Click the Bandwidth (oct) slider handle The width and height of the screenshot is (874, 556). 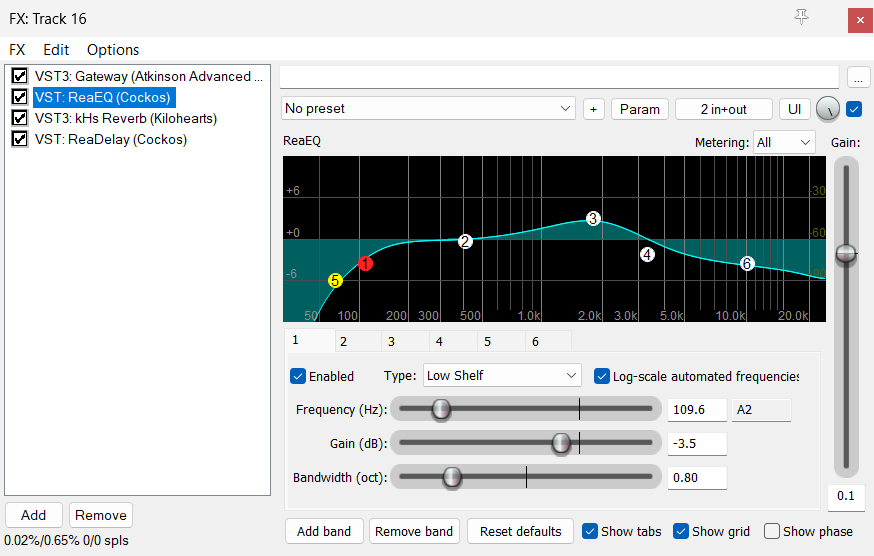[452, 477]
